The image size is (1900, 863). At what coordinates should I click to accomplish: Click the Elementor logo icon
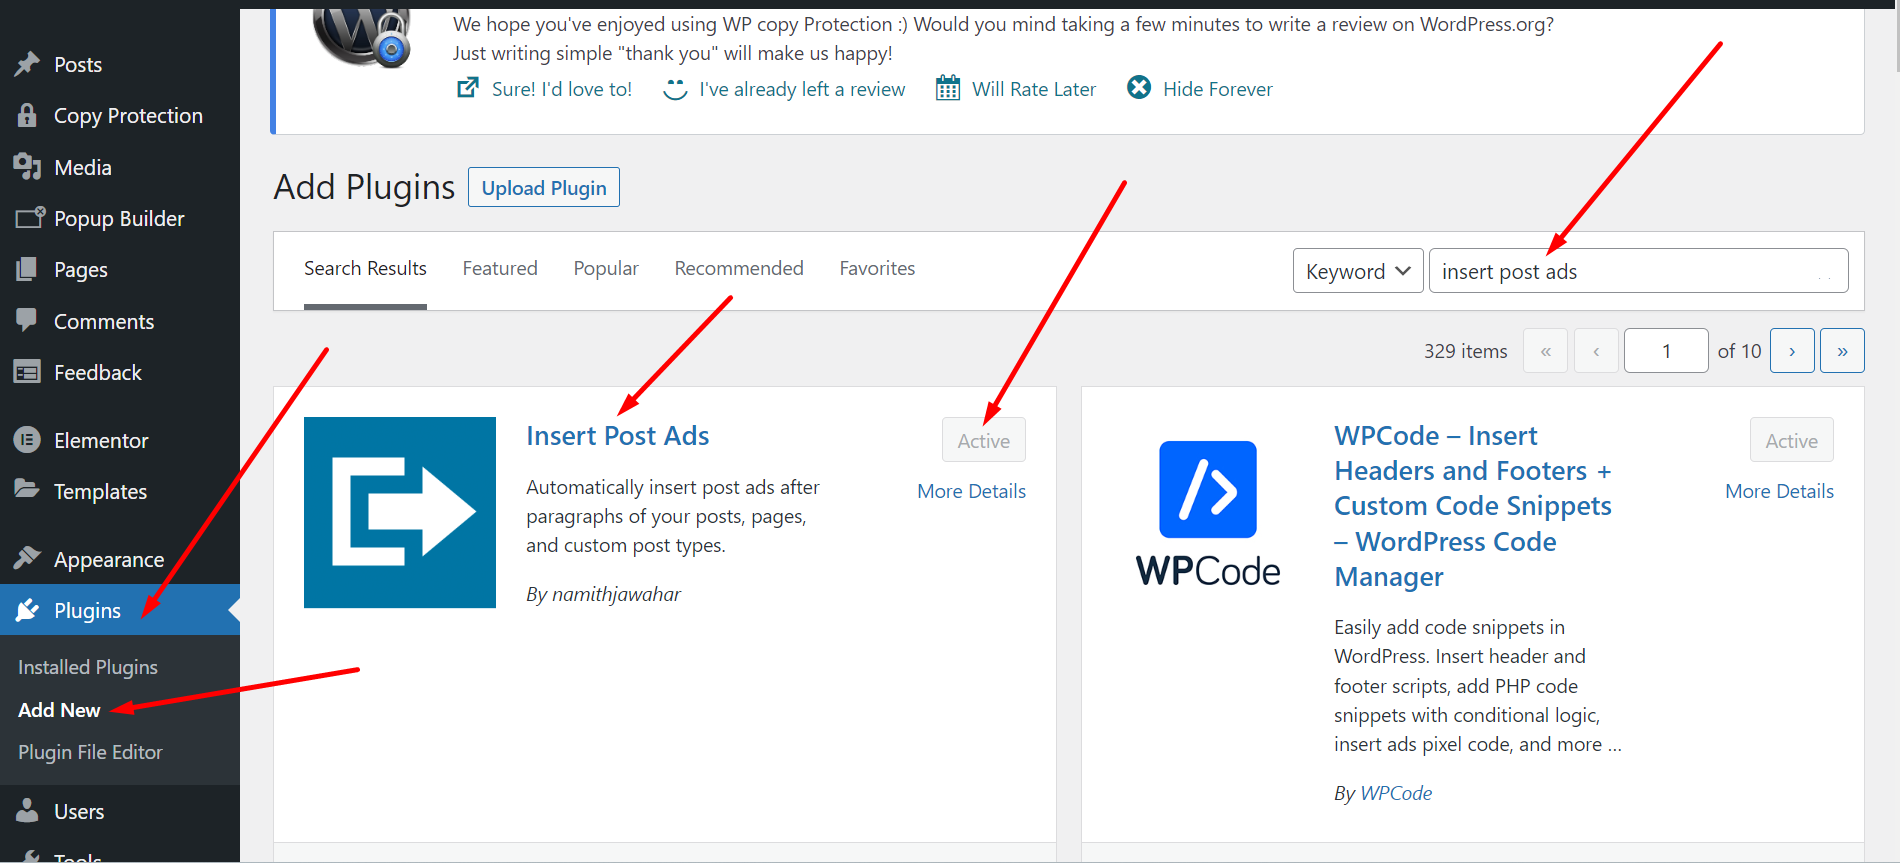(x=27, y=440)
